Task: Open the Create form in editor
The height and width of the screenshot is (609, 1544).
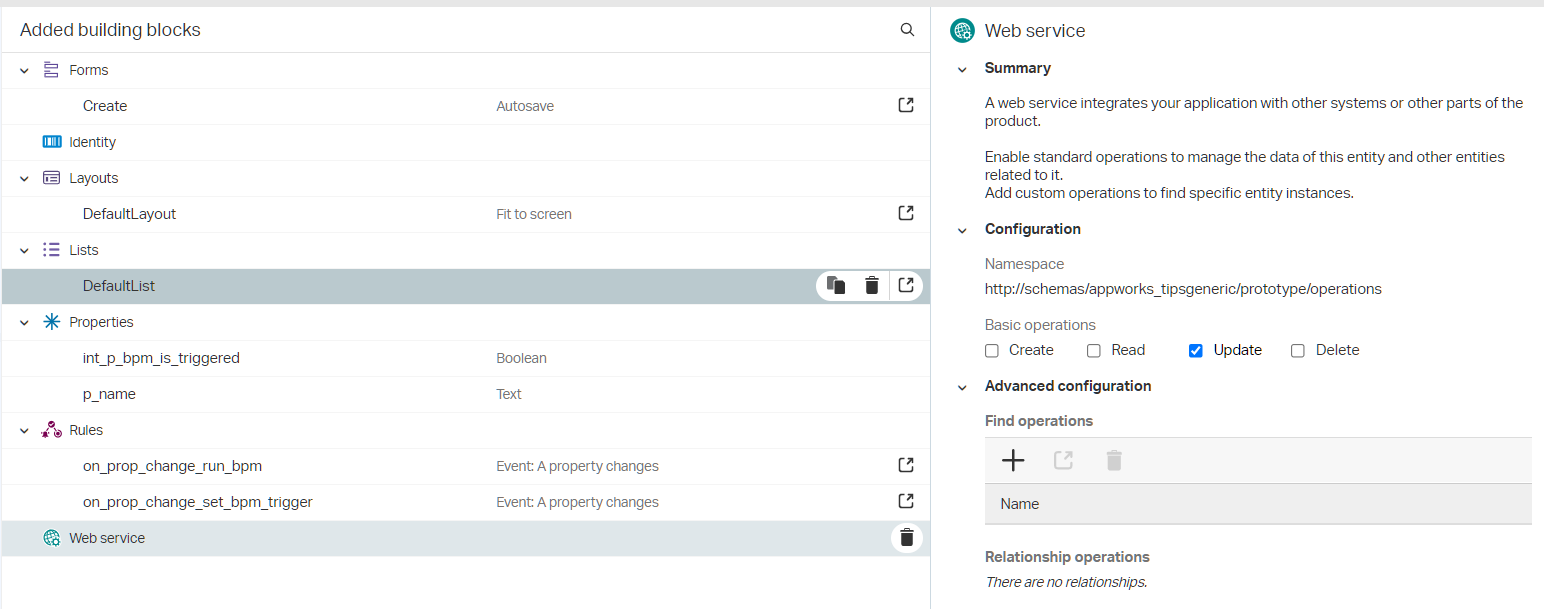Action: click(906, 105)
